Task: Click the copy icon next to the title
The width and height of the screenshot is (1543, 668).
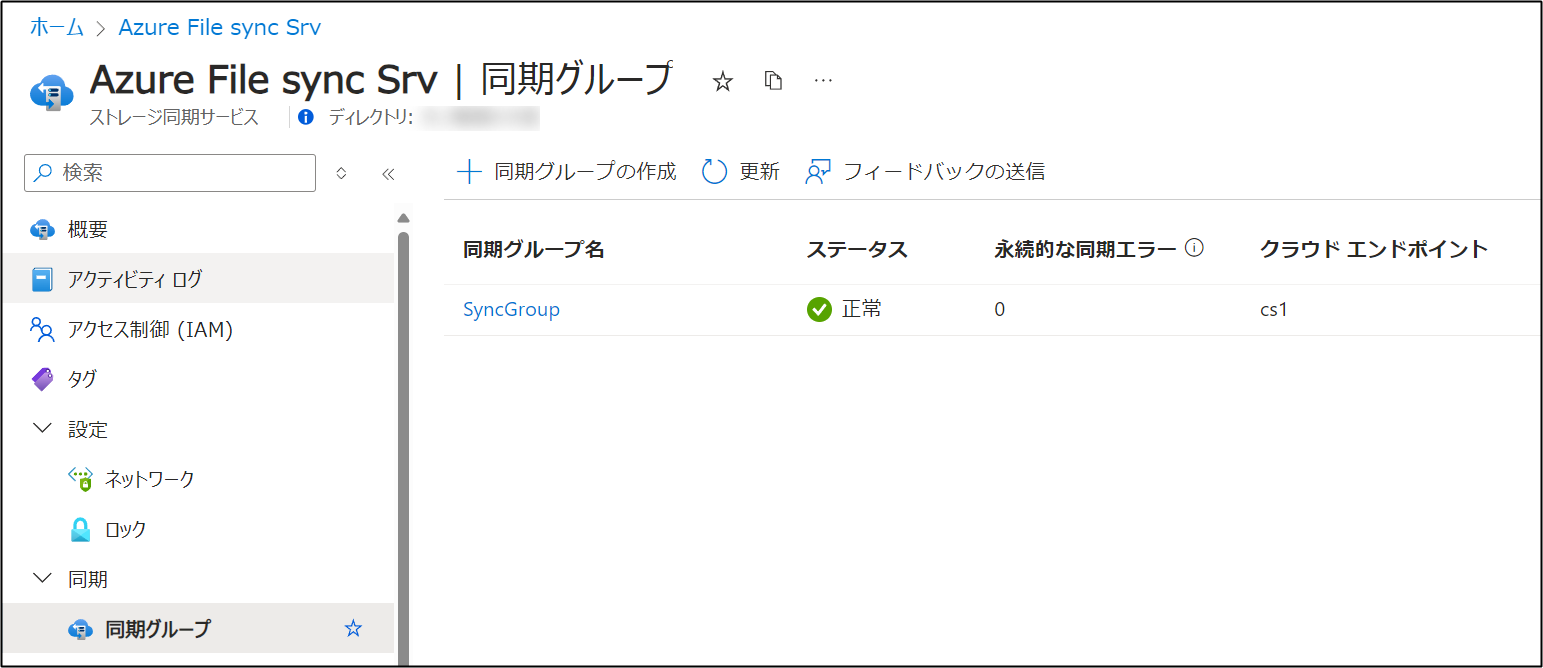Action: [x=772, y=80]
